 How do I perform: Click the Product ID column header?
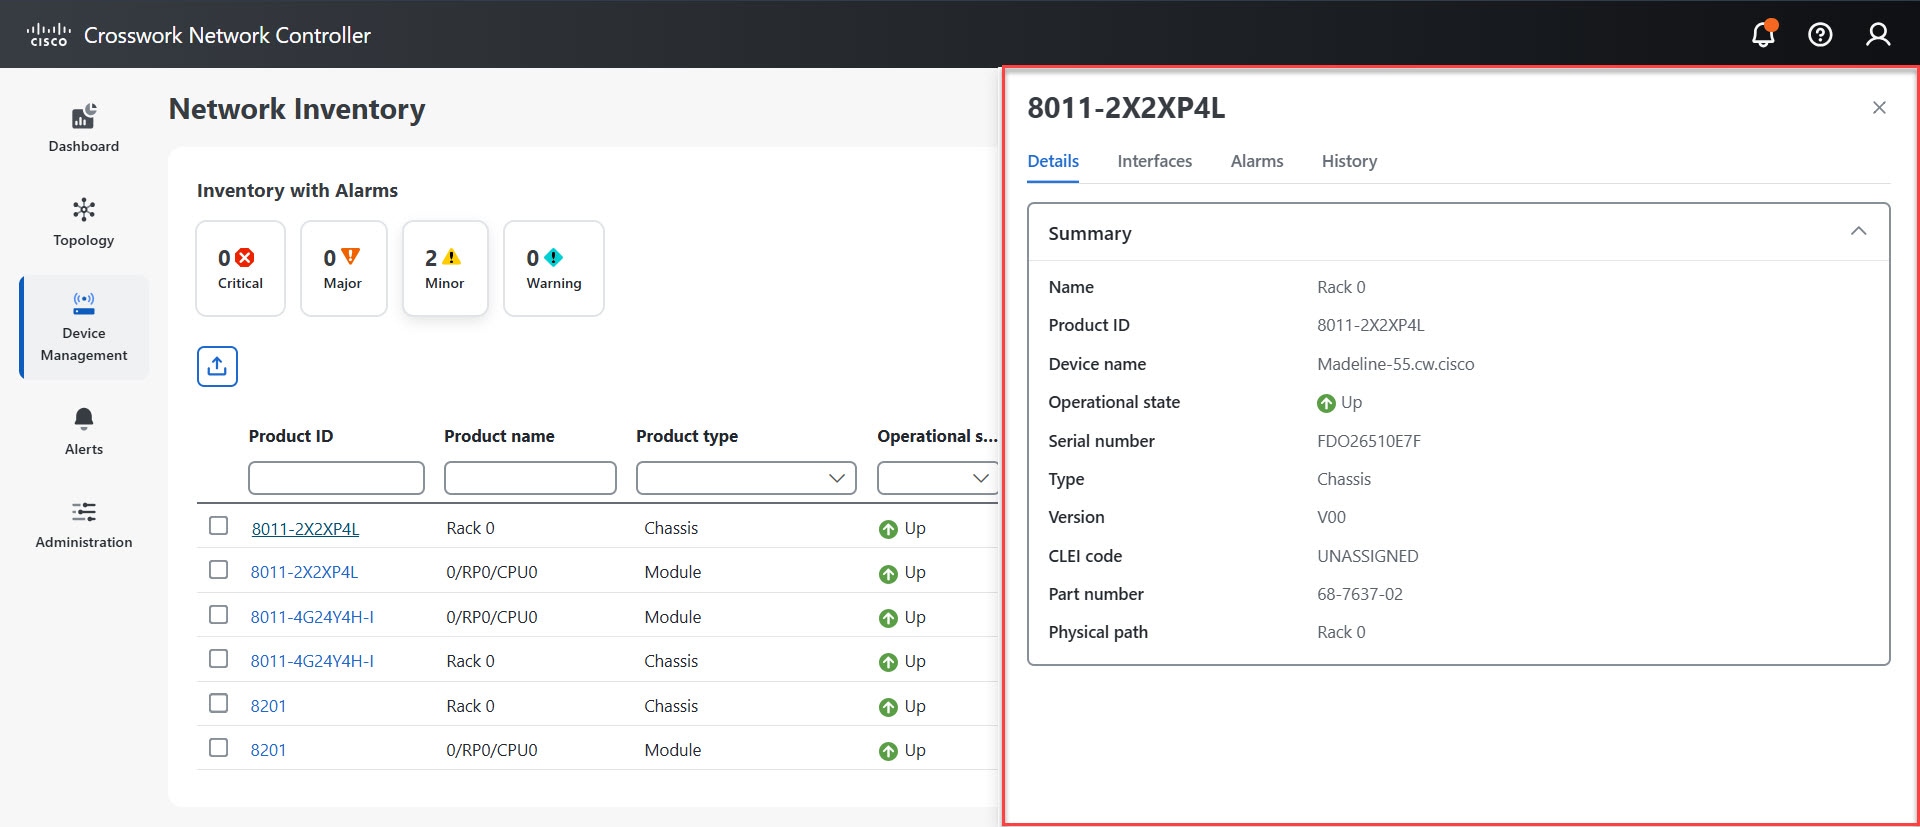[291, 436]
